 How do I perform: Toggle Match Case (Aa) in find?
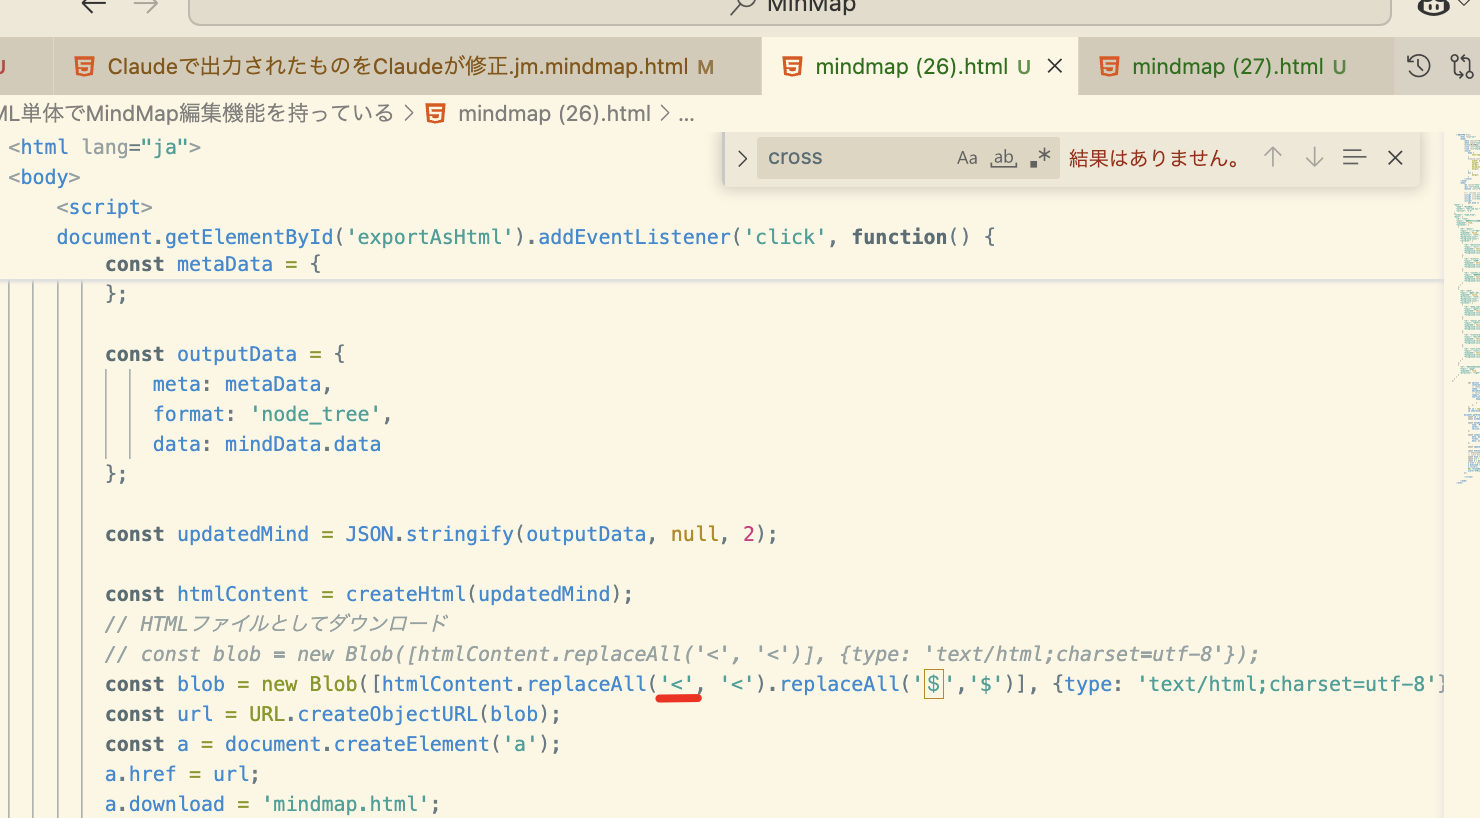point(967,158)
